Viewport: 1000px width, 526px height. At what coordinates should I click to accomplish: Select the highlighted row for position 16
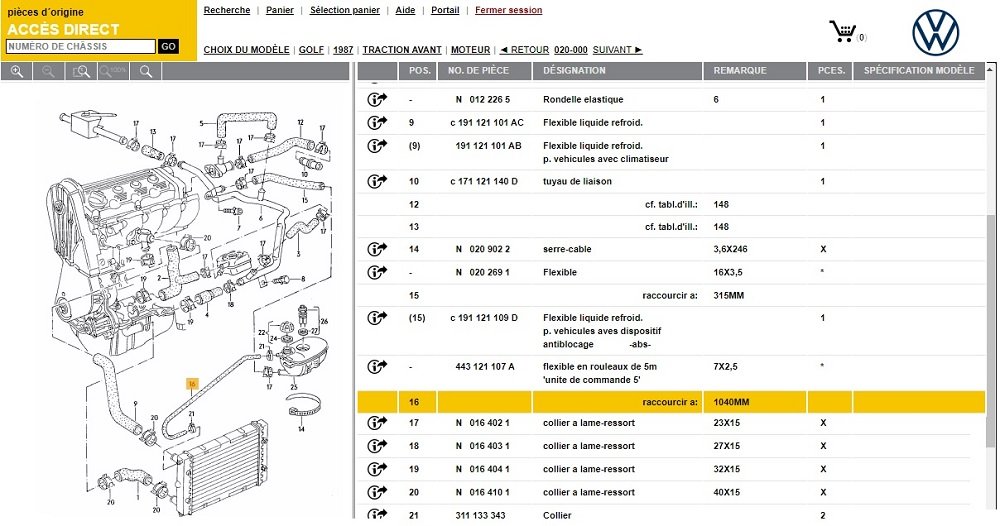click(671, 402)
